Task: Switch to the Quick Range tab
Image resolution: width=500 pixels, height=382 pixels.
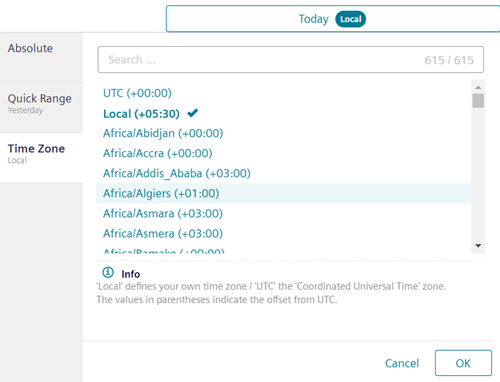Action: tap(41, 108)
